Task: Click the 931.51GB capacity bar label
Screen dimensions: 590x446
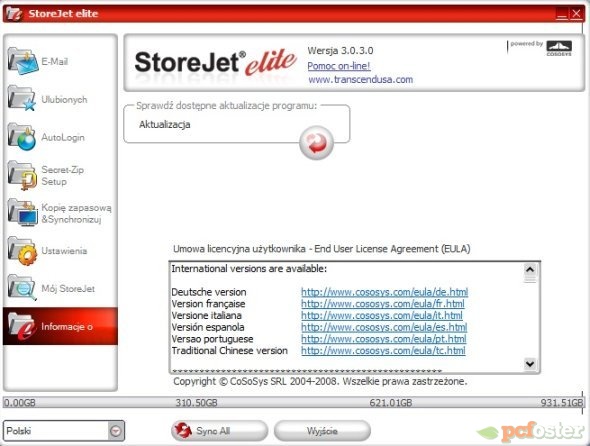Action: 562,403
